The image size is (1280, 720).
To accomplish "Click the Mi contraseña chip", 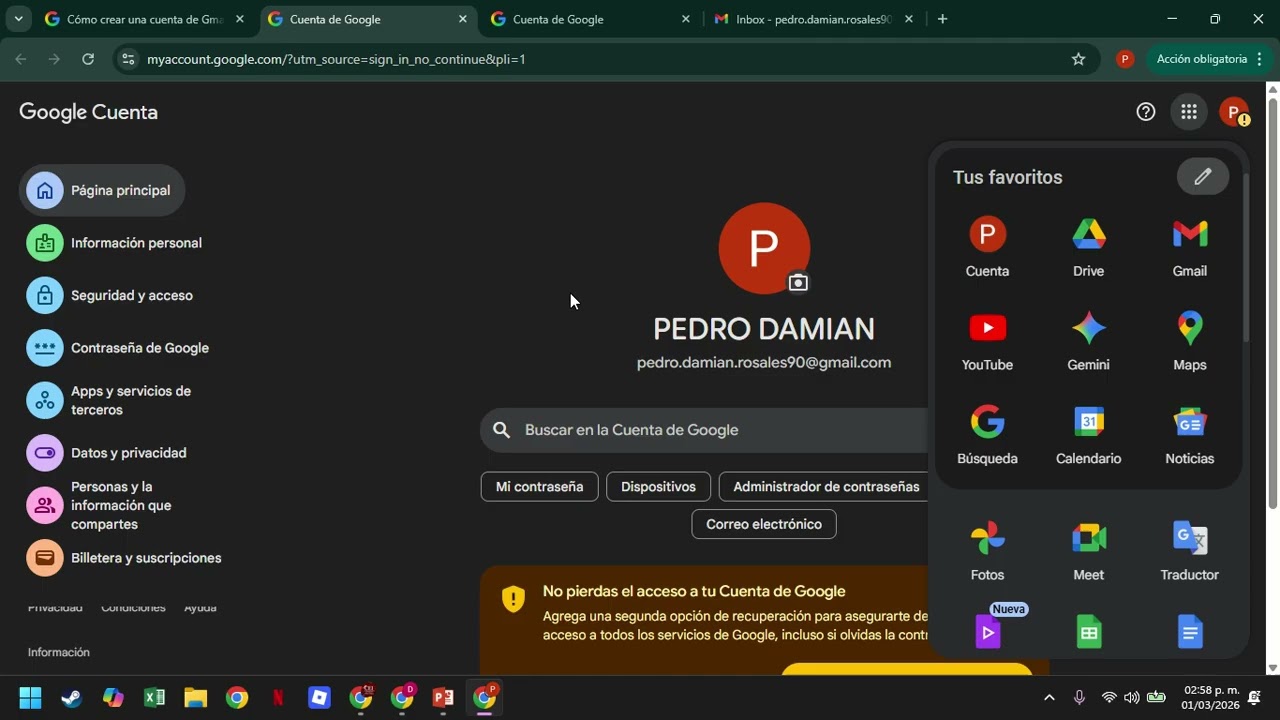I will pyautogui.click(x=539, y=487).
